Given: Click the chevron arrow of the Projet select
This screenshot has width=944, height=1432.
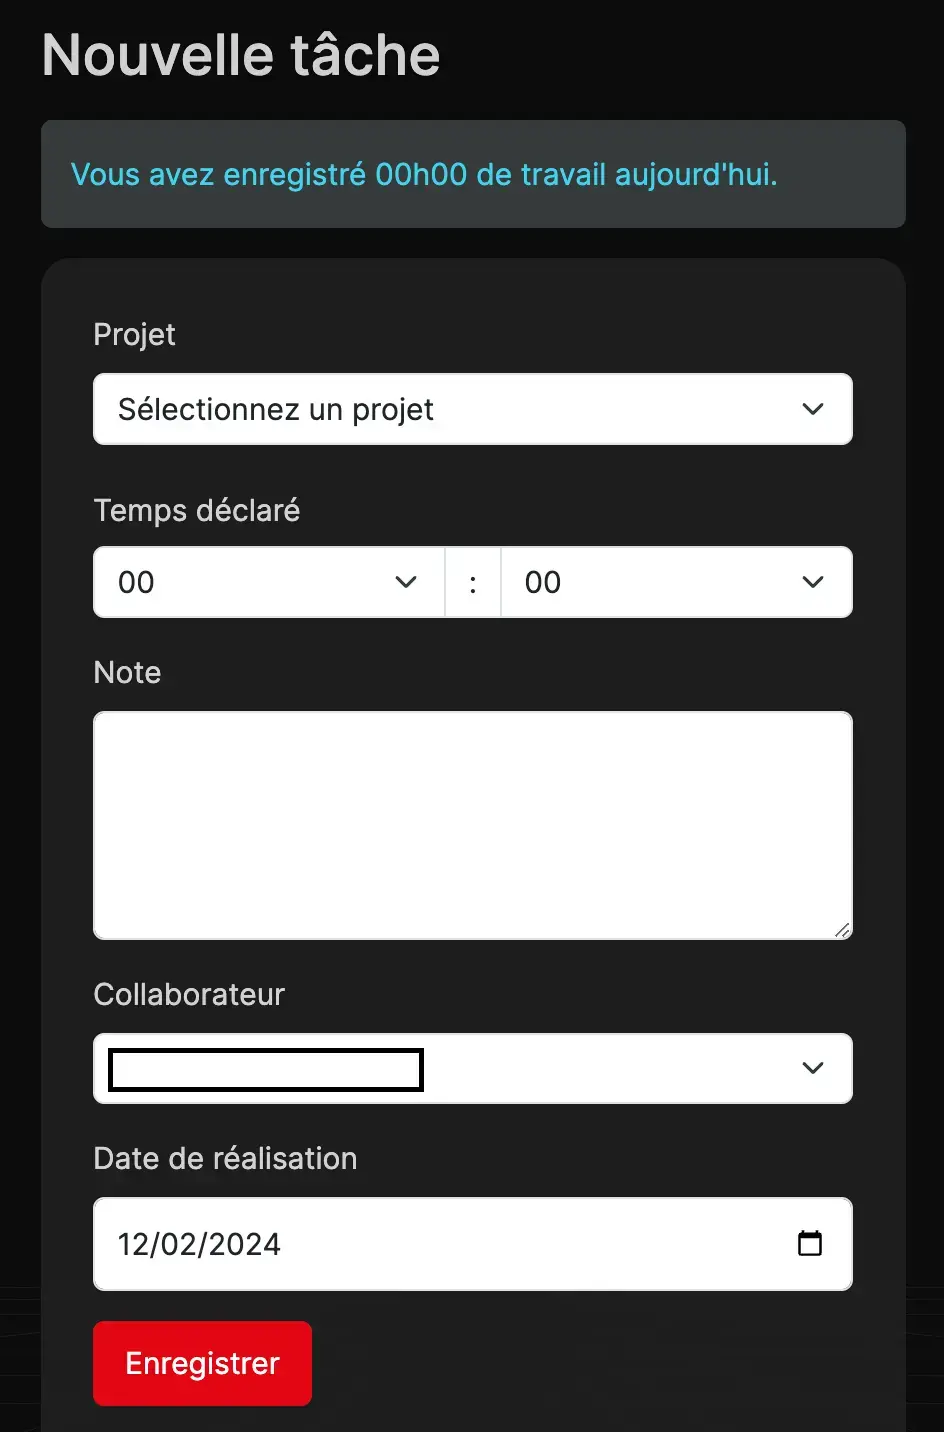Looking at the screenshot, I should coord(813,409).
